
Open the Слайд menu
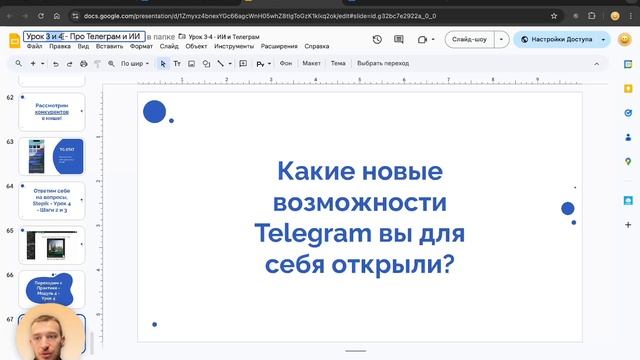point(169,47)
